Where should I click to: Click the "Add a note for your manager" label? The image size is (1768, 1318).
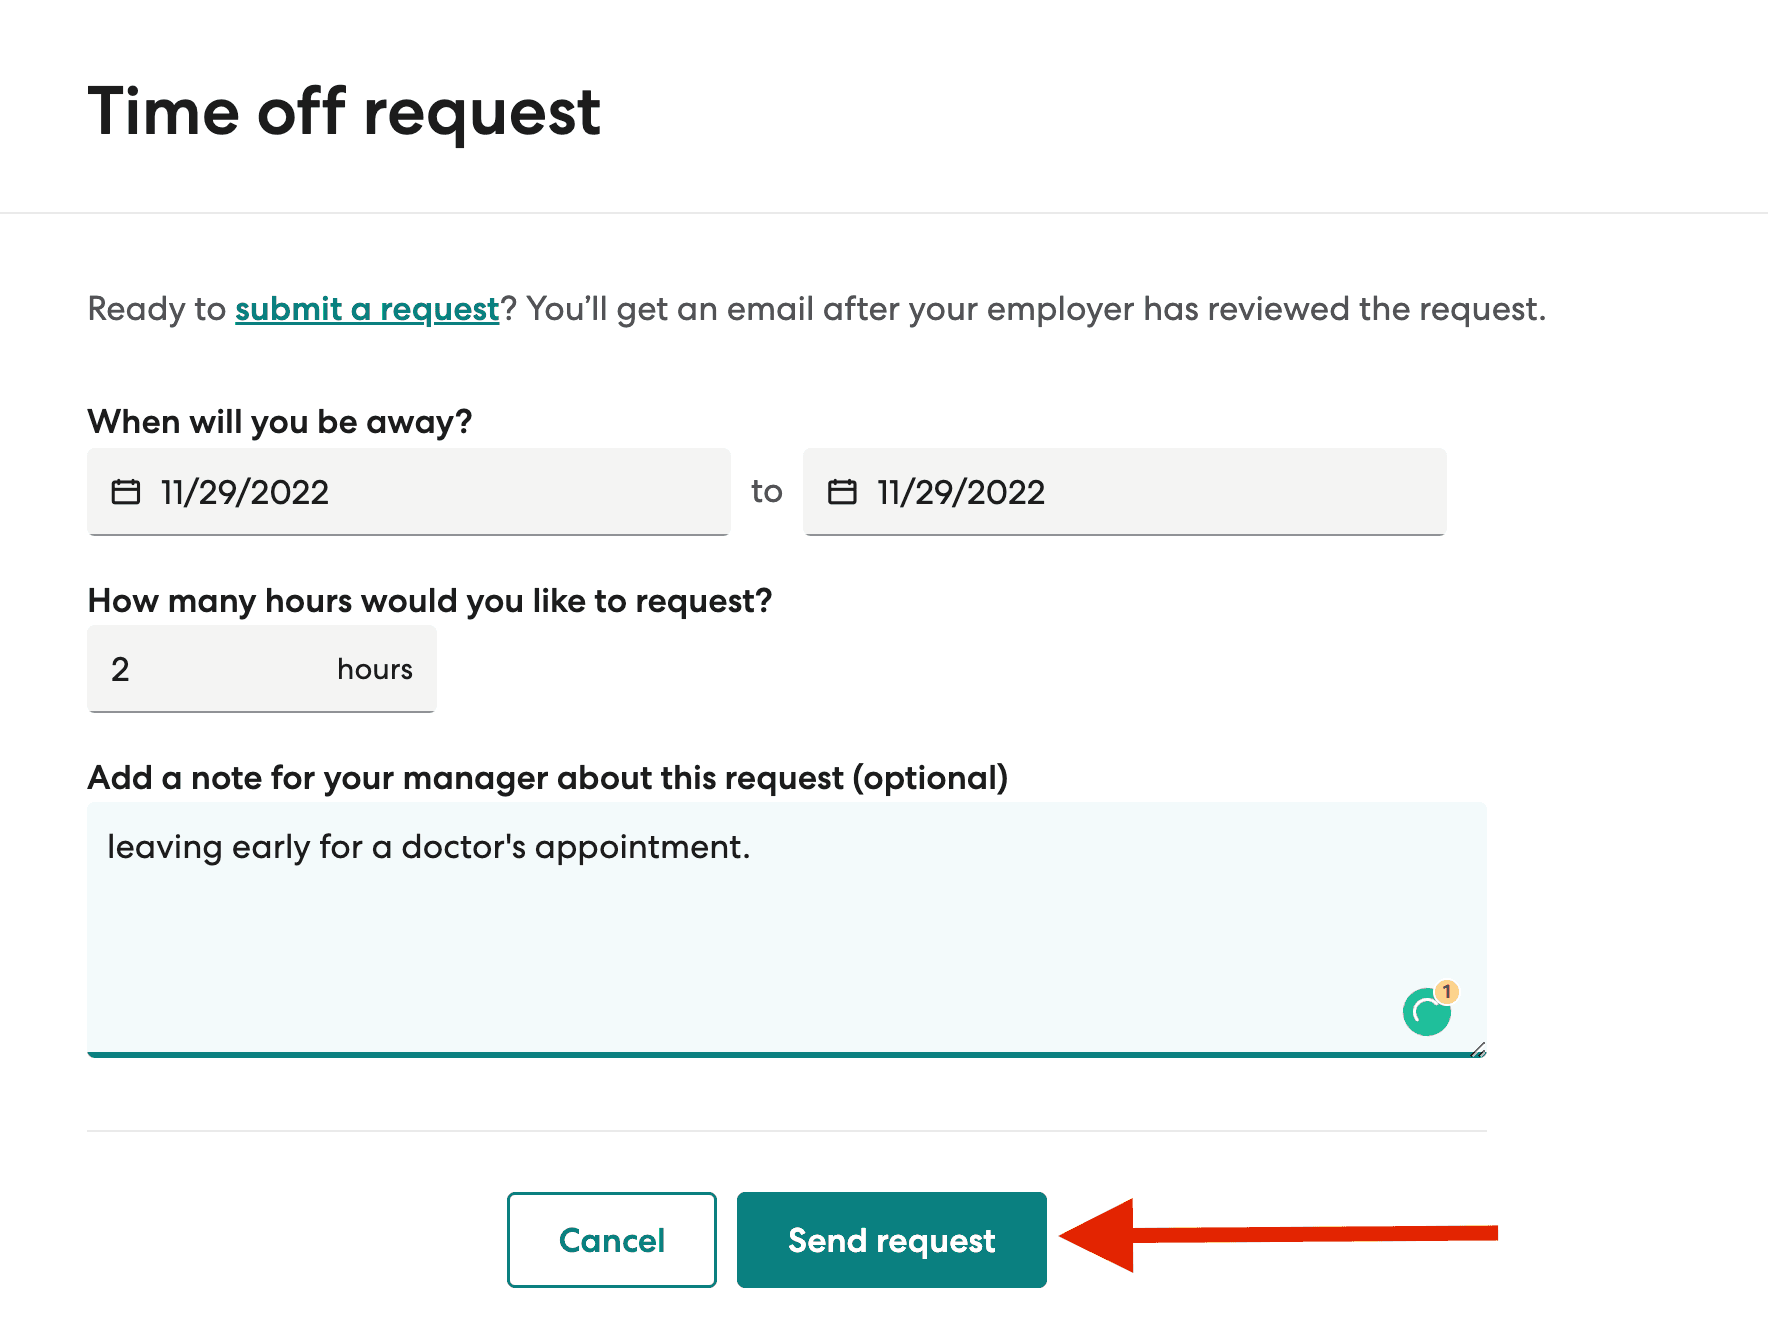click(548, 778)
